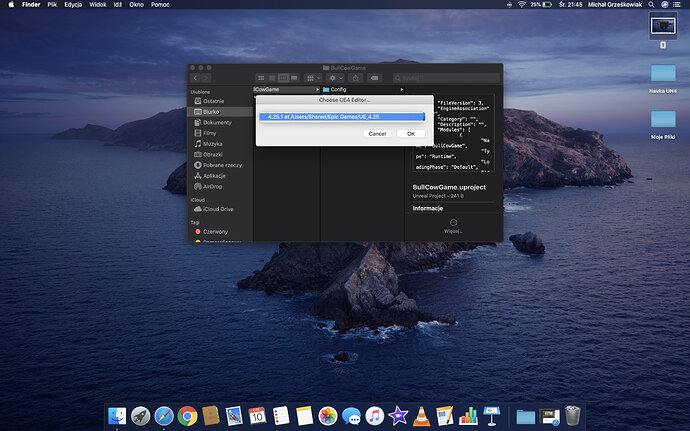Open Google Chrome from the Dock
This screenshot has height=431, width=690.
[187, 415]
